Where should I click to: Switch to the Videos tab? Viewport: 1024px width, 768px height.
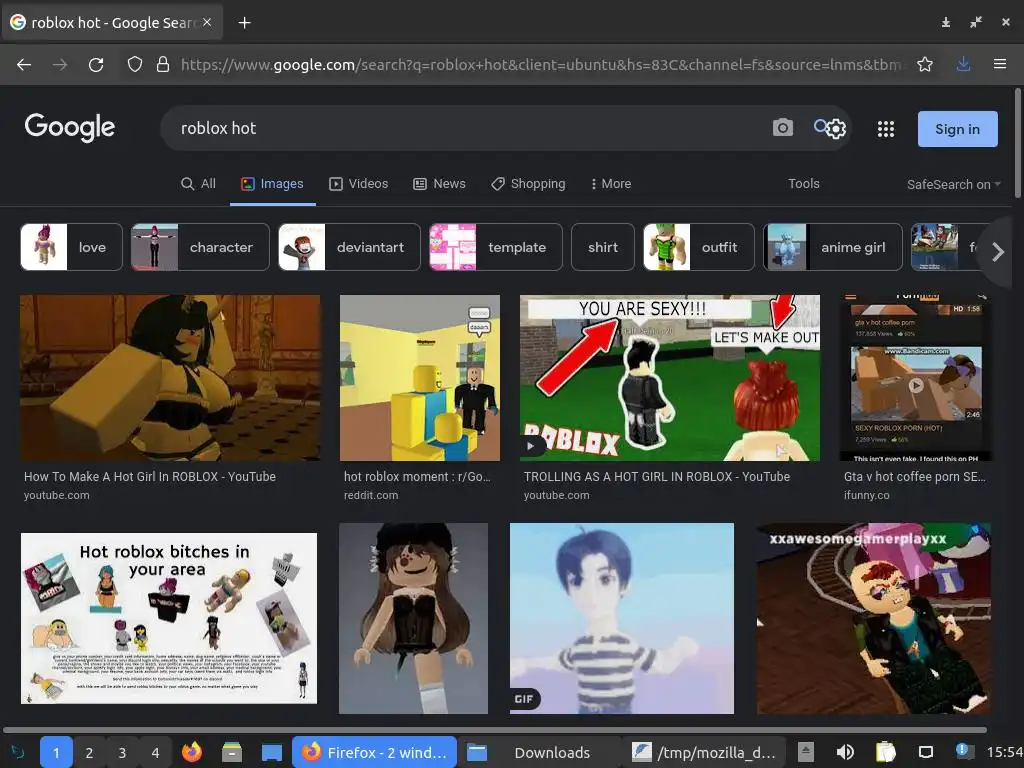coord(359,184)
